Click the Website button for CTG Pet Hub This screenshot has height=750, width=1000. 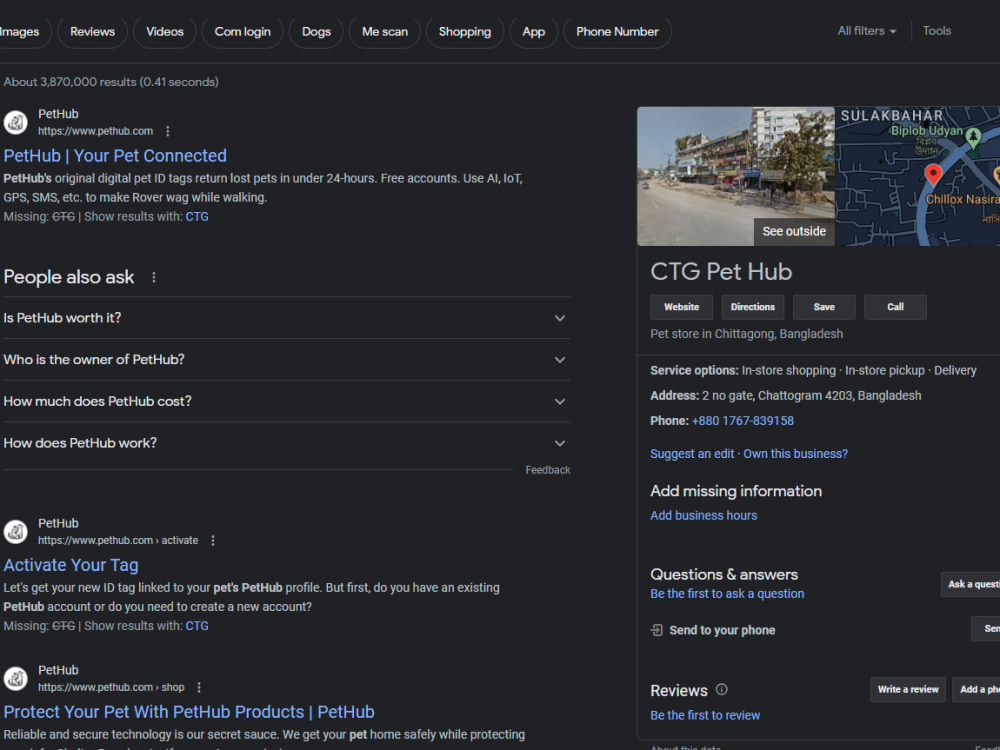point(681,307)
